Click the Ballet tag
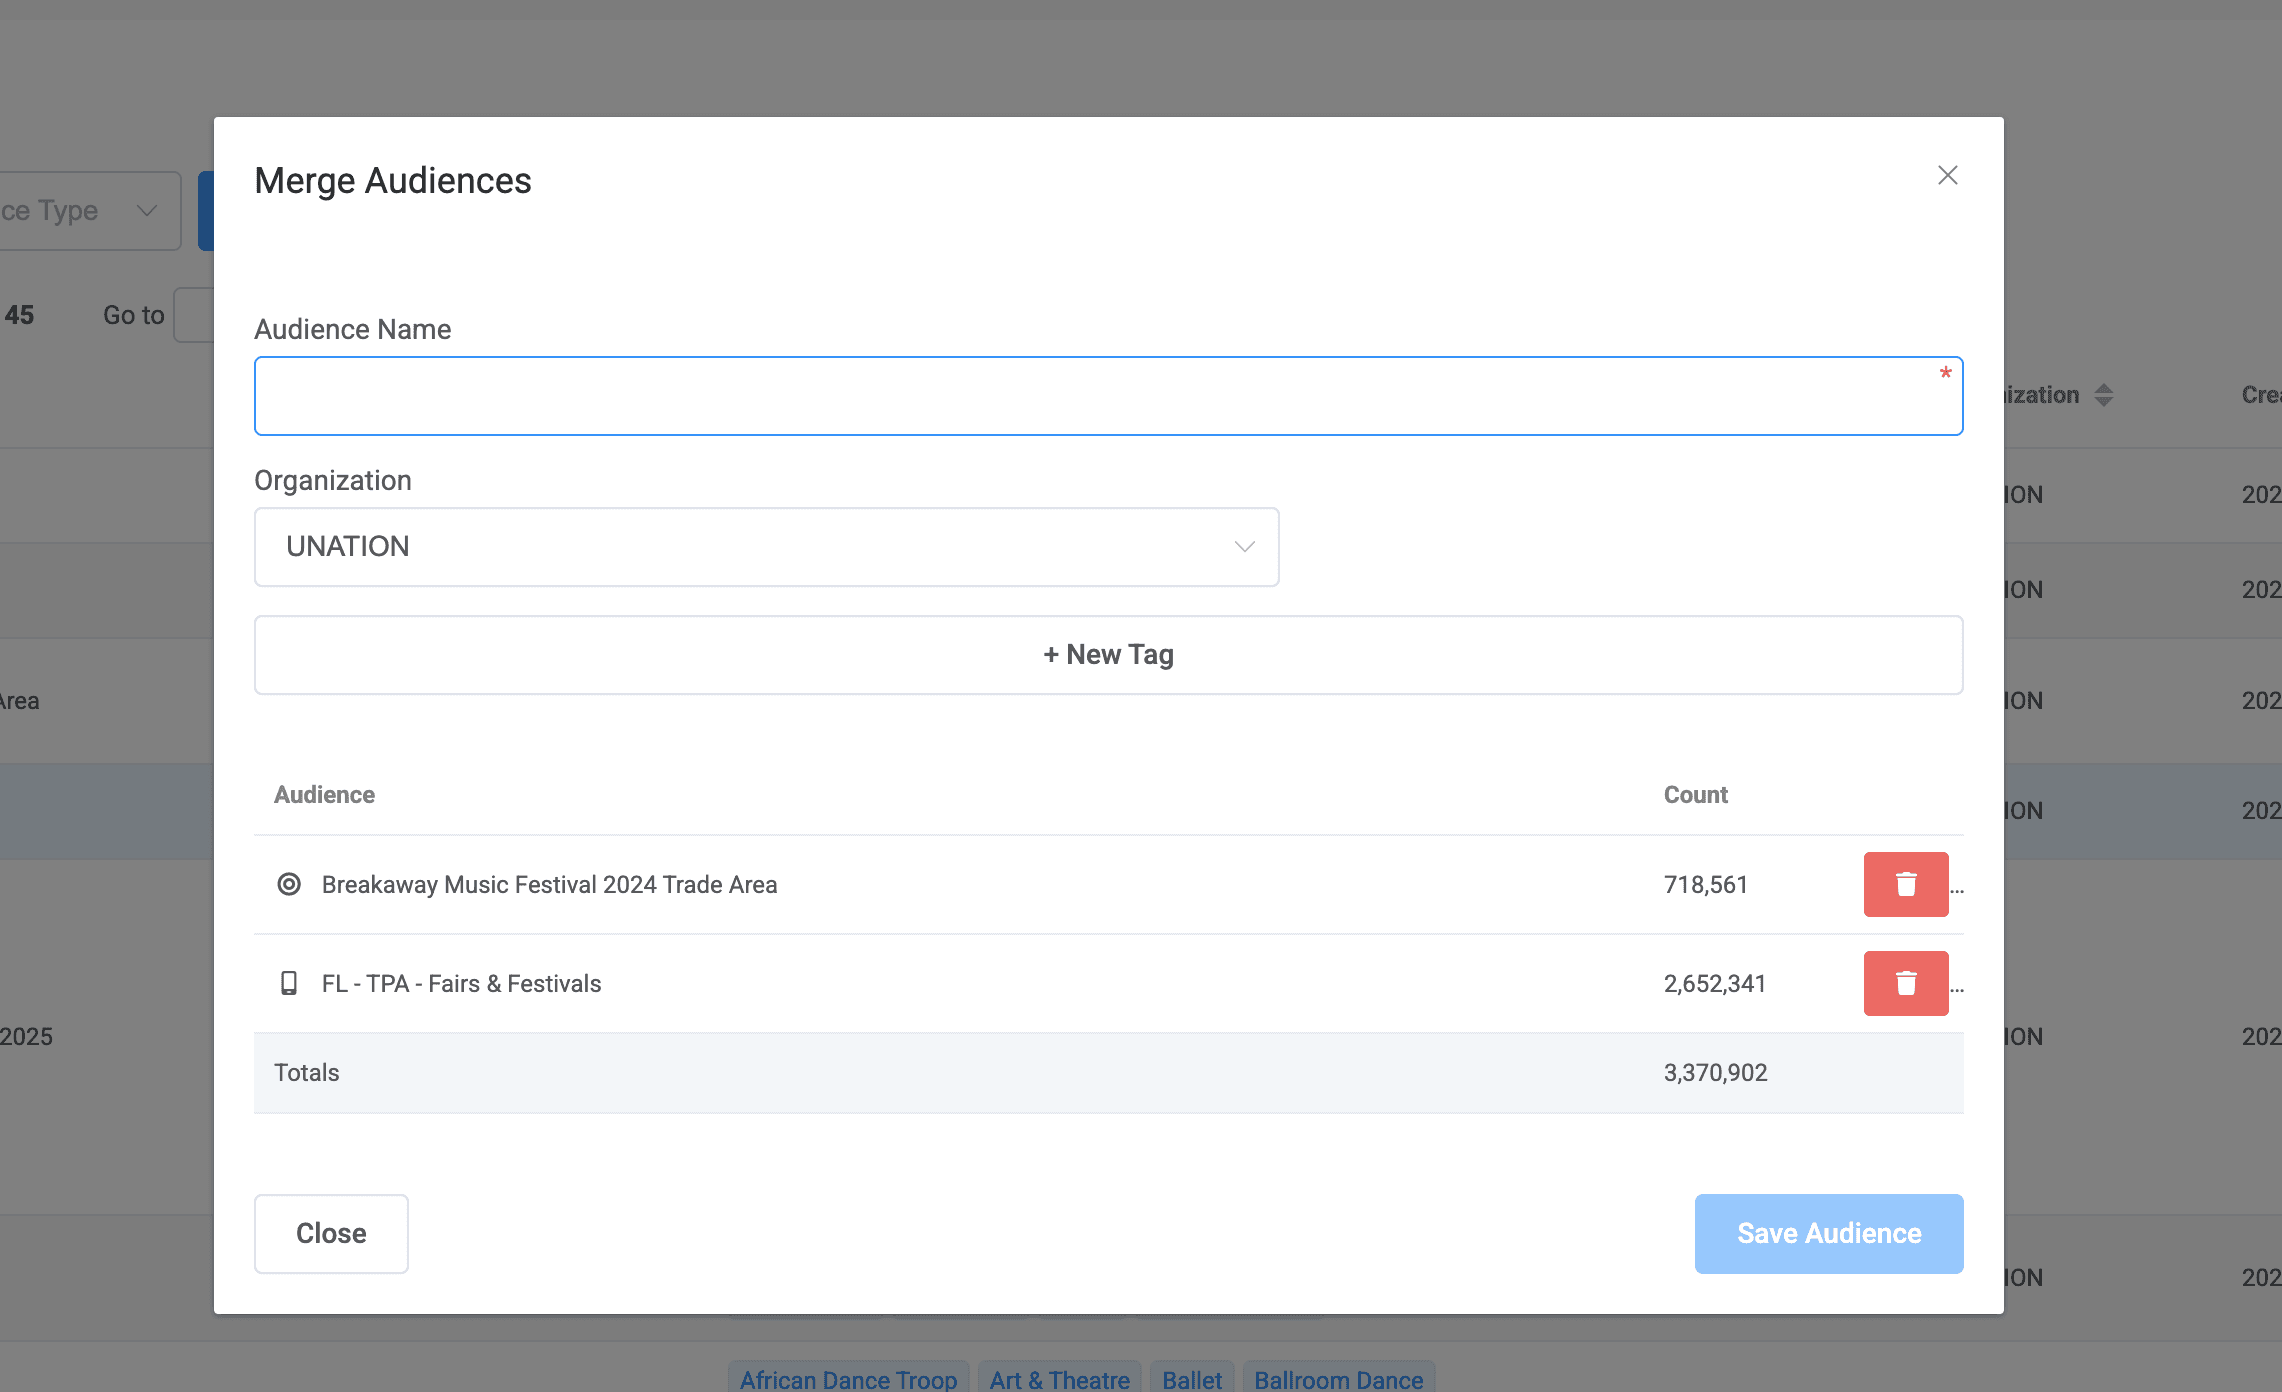This screenshot has width=2282, height=1392. pyautogui.click(x=1191, y=1379)
